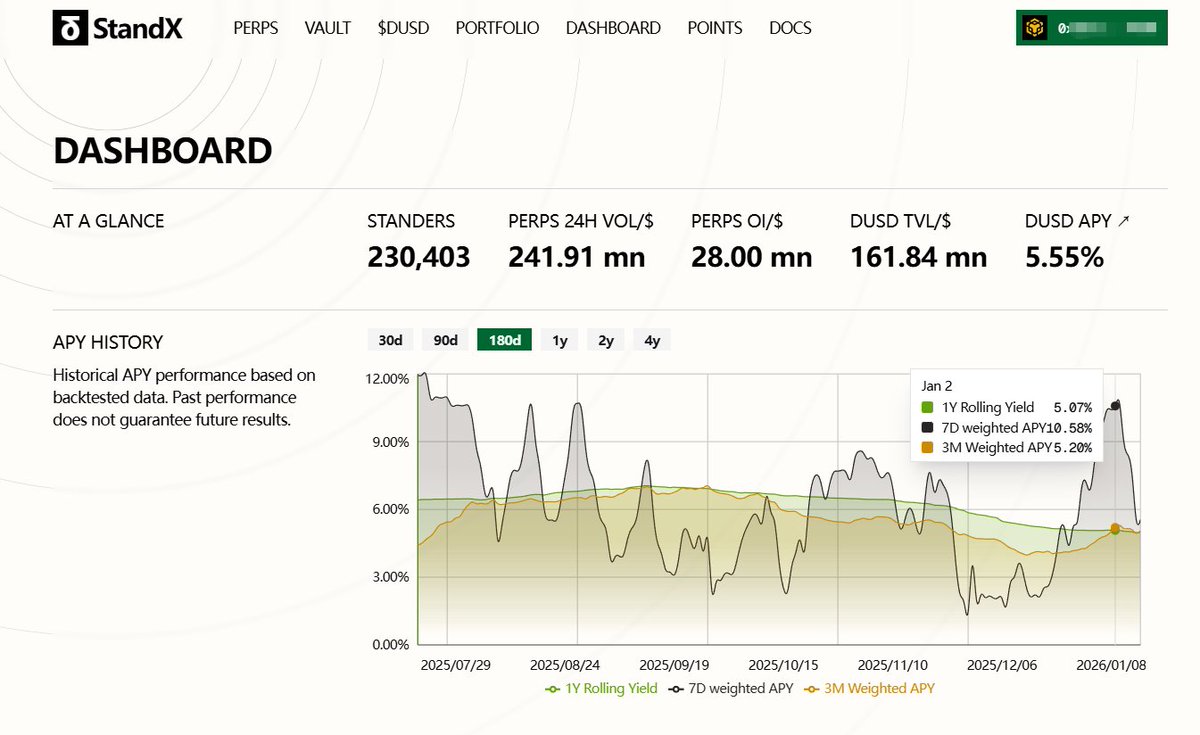Open the $DUSD page
This screenshot has width=1200, height=735.
(x=403, y=28)
